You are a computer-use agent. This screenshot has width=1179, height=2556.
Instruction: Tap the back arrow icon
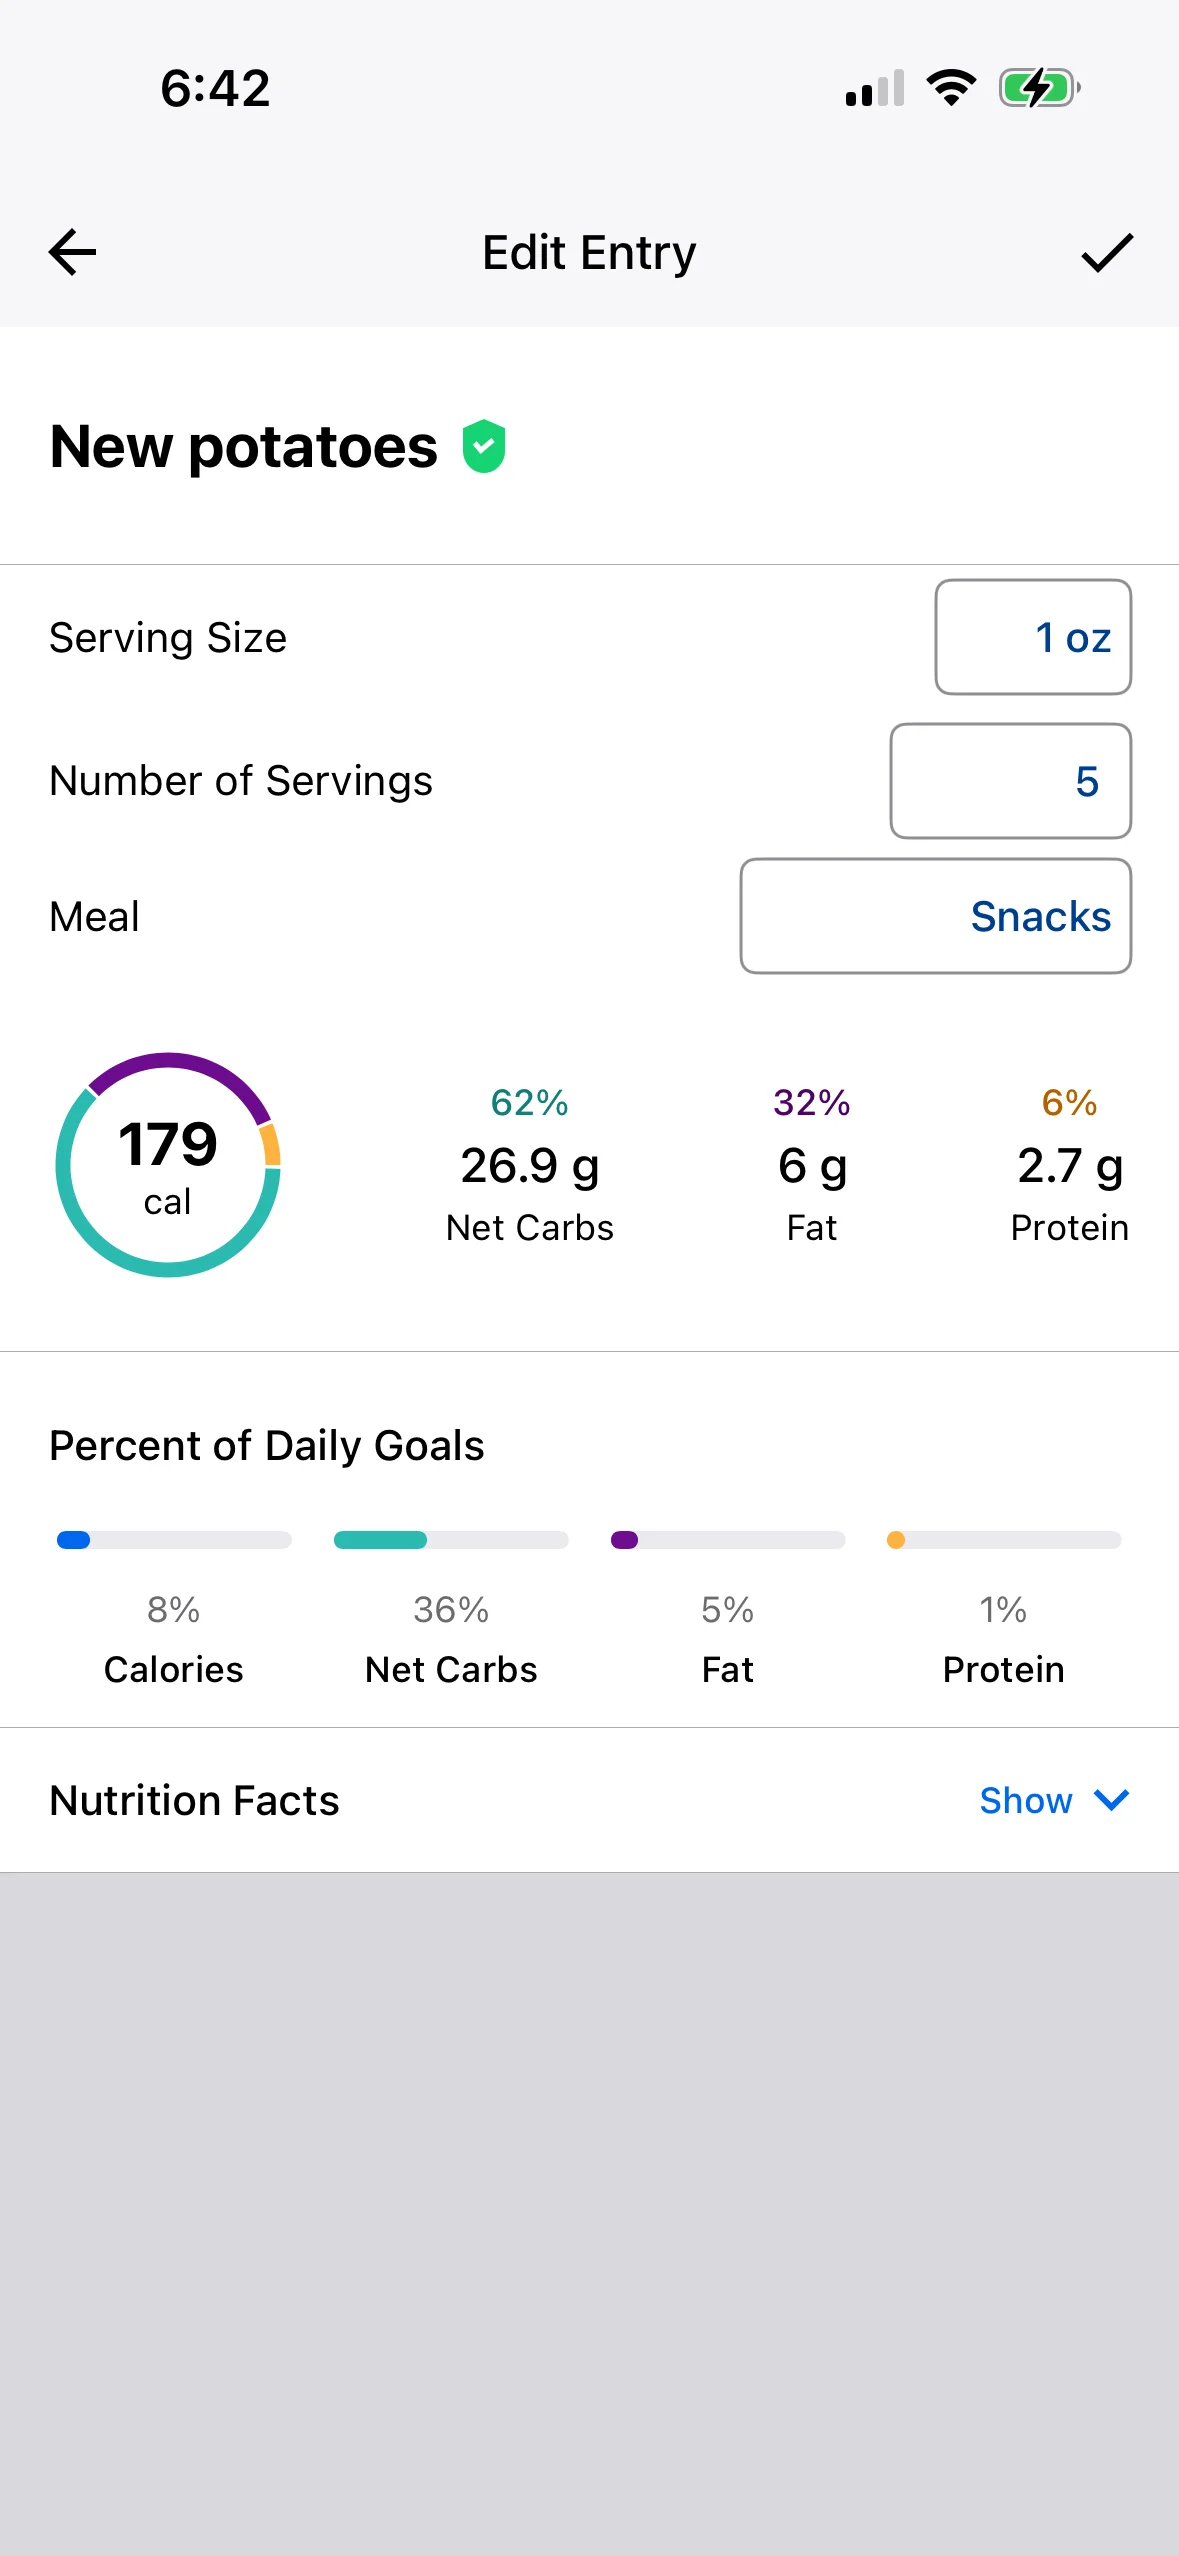pos(73,252)
